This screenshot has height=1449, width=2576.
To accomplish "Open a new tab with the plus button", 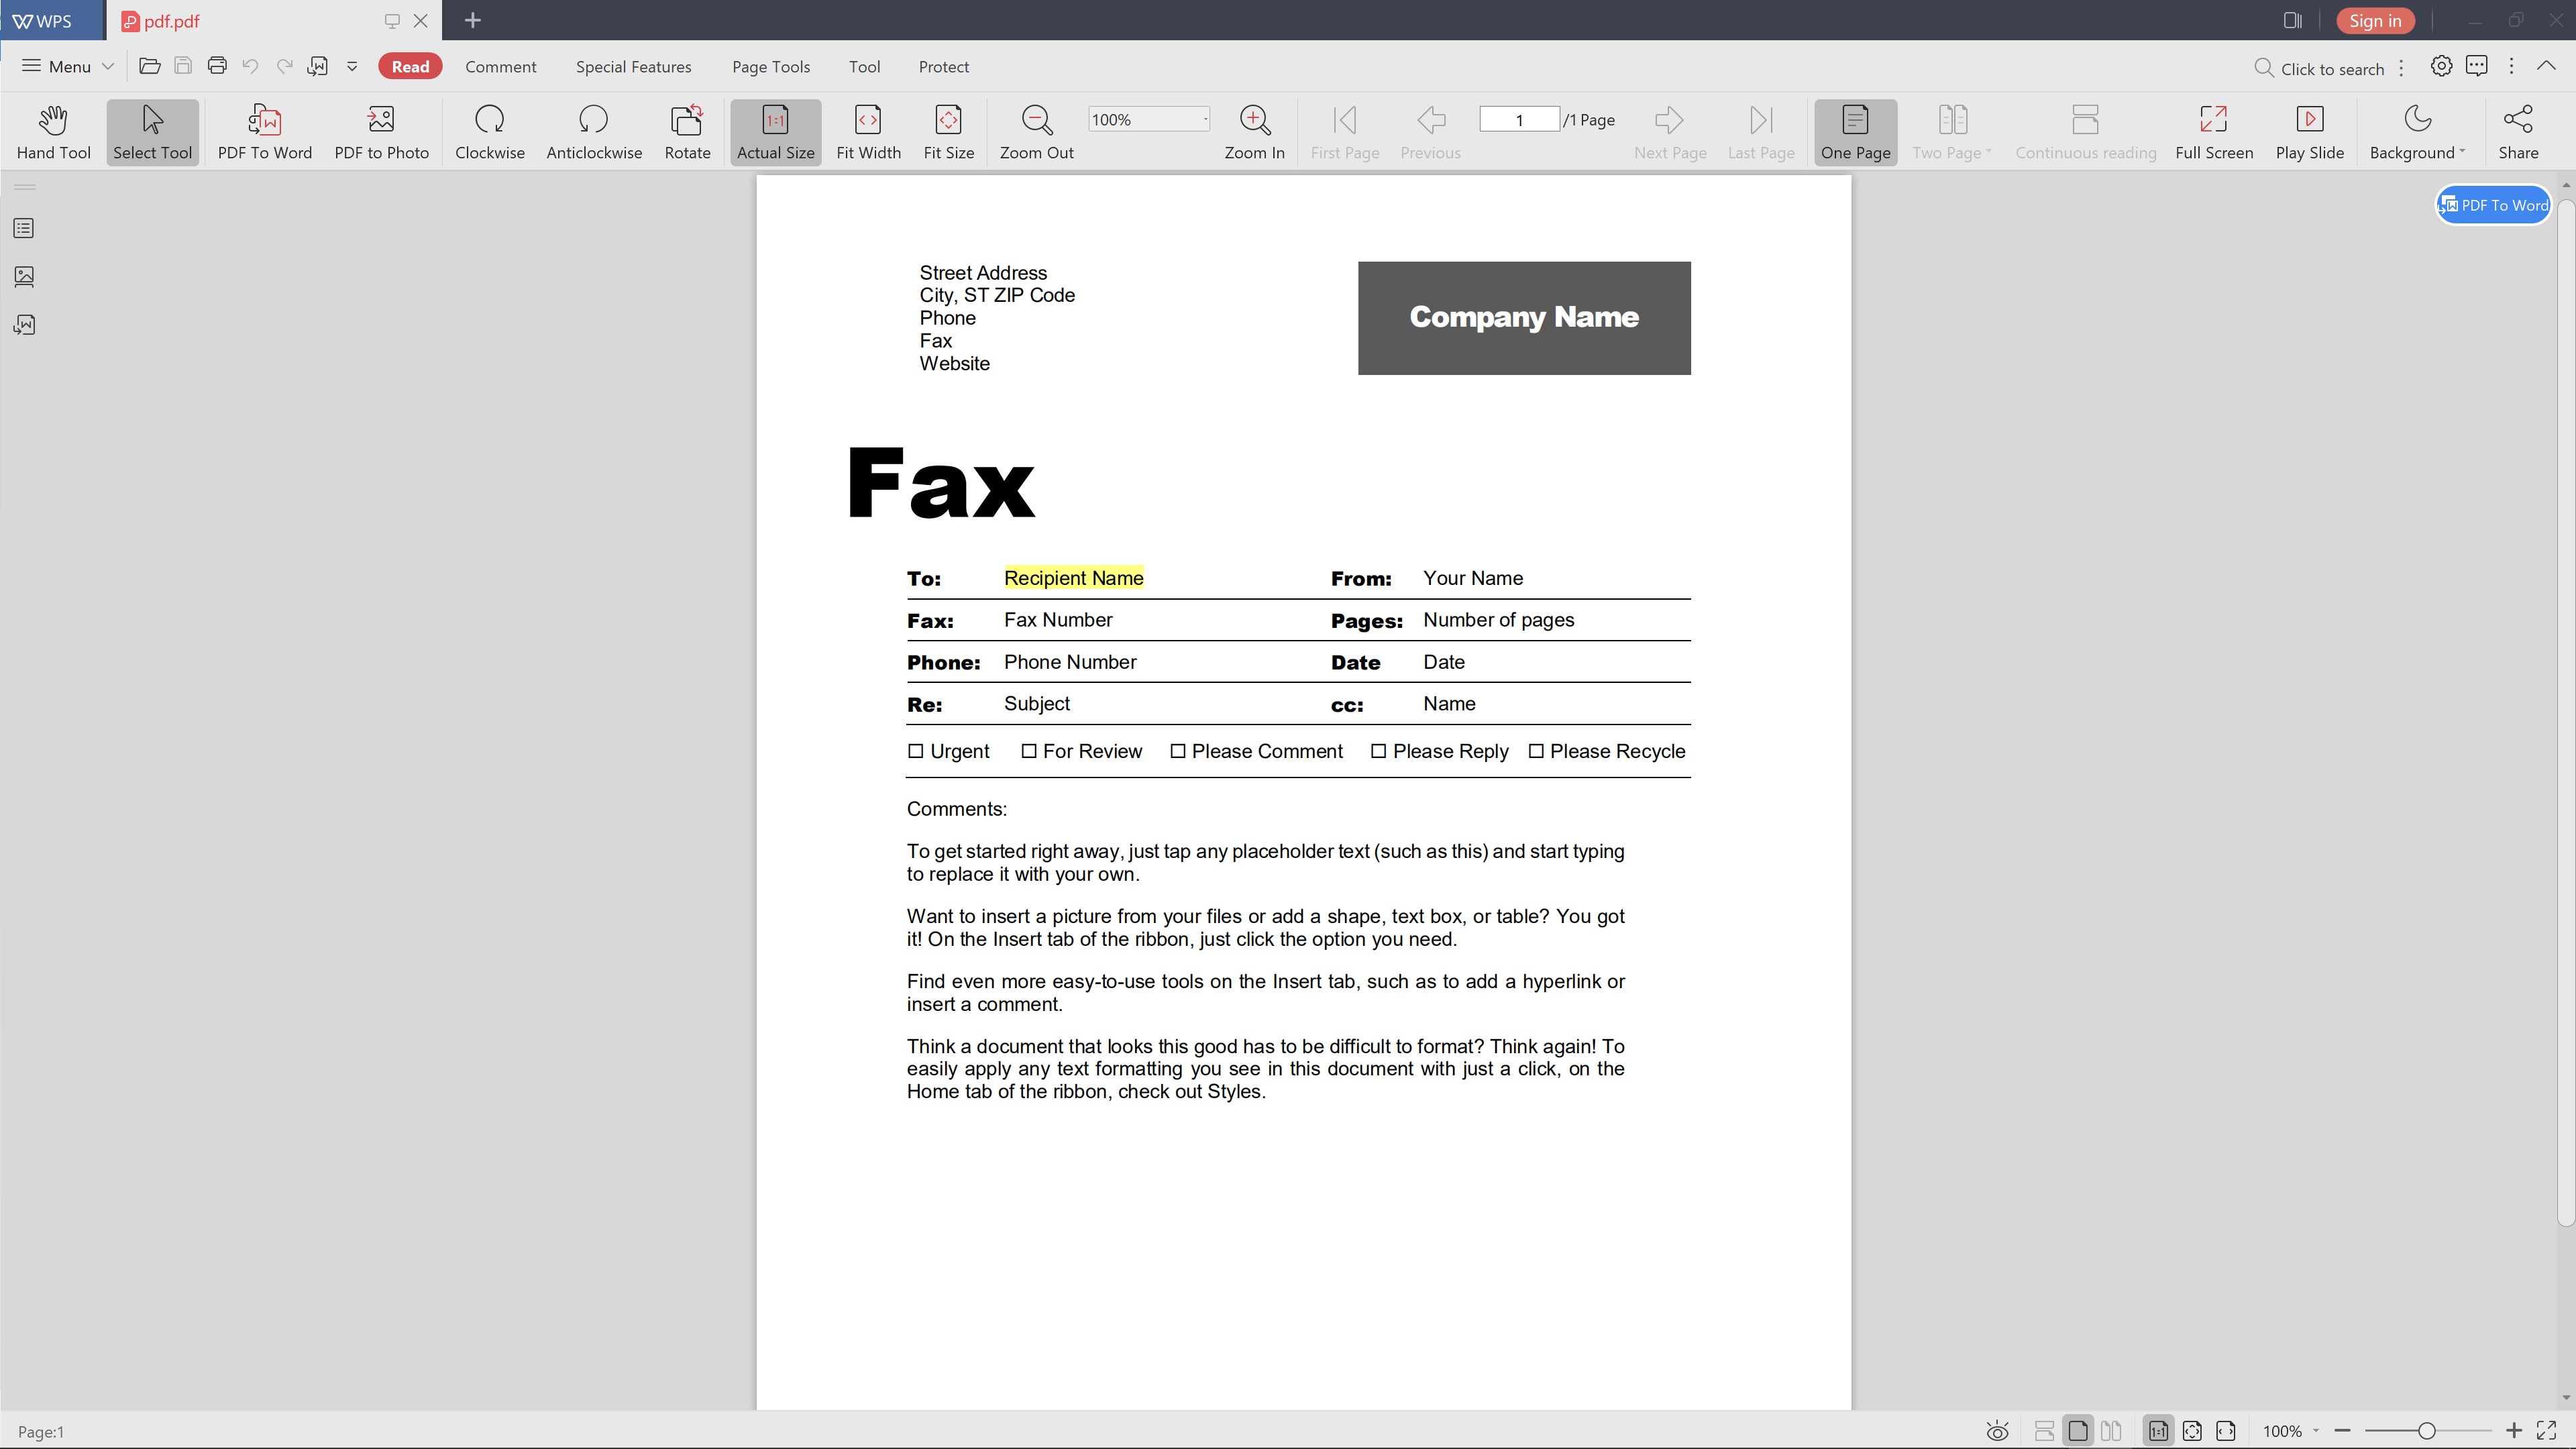I will coord(473,20).
